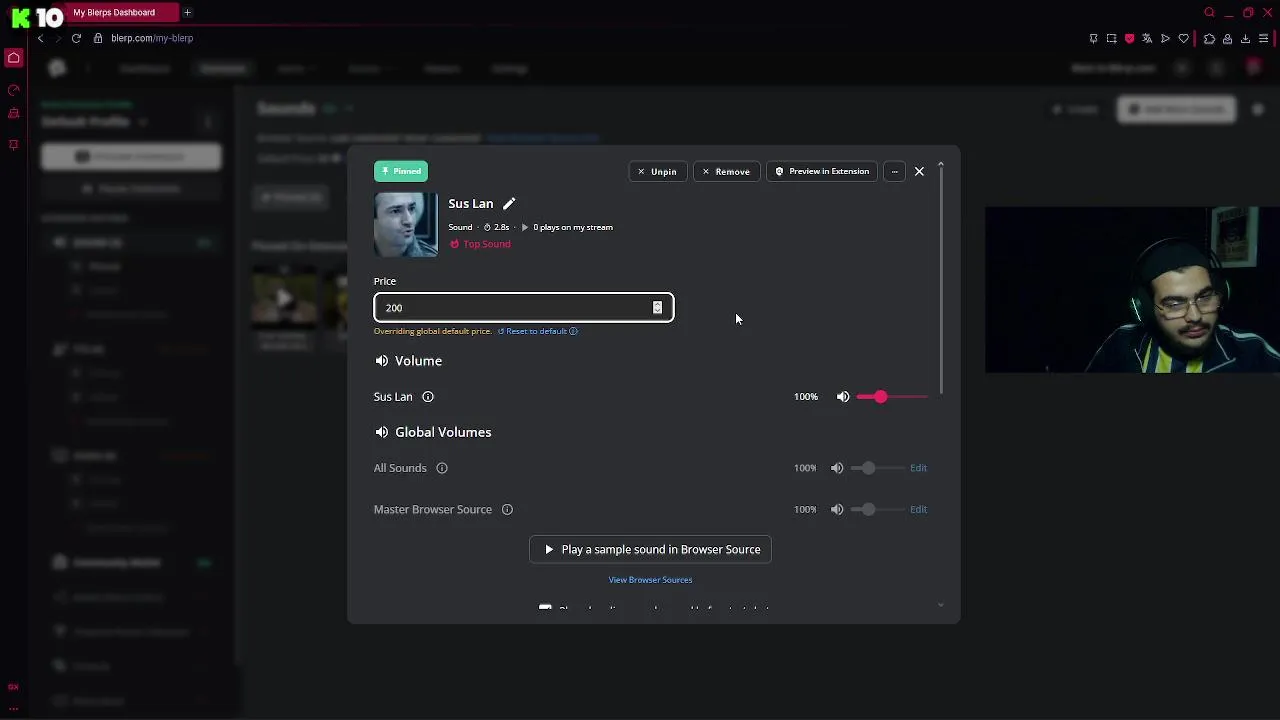Click the info icon beside Reset to default

coord(573,331)
